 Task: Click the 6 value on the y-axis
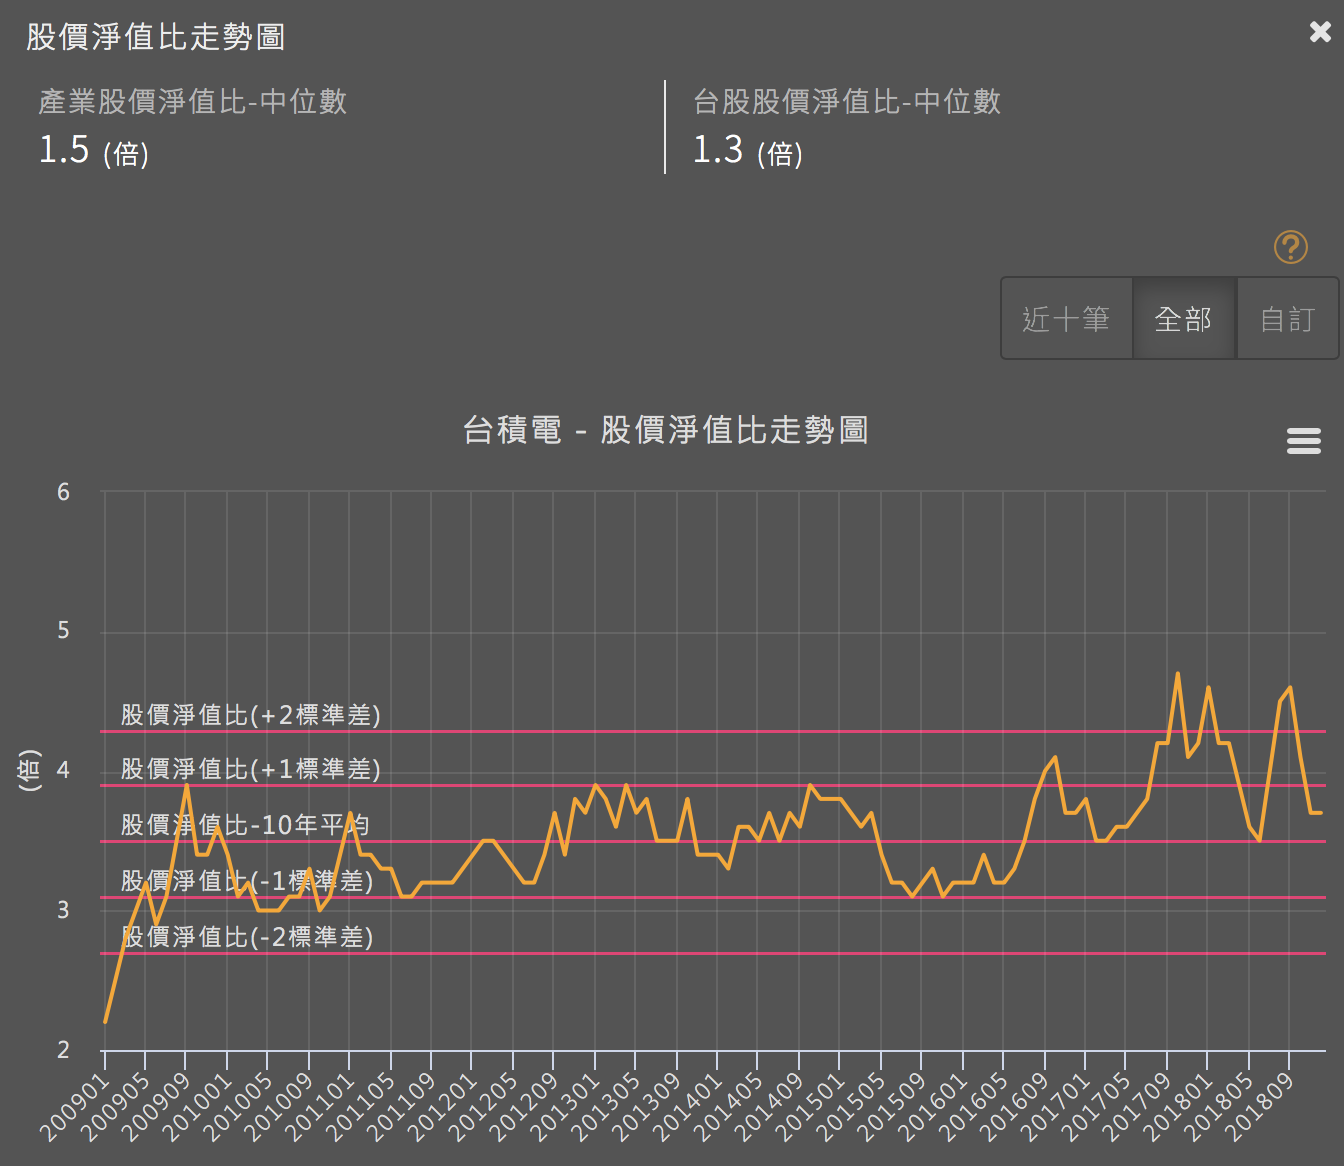pyautogui.click(x=63, y=492)
